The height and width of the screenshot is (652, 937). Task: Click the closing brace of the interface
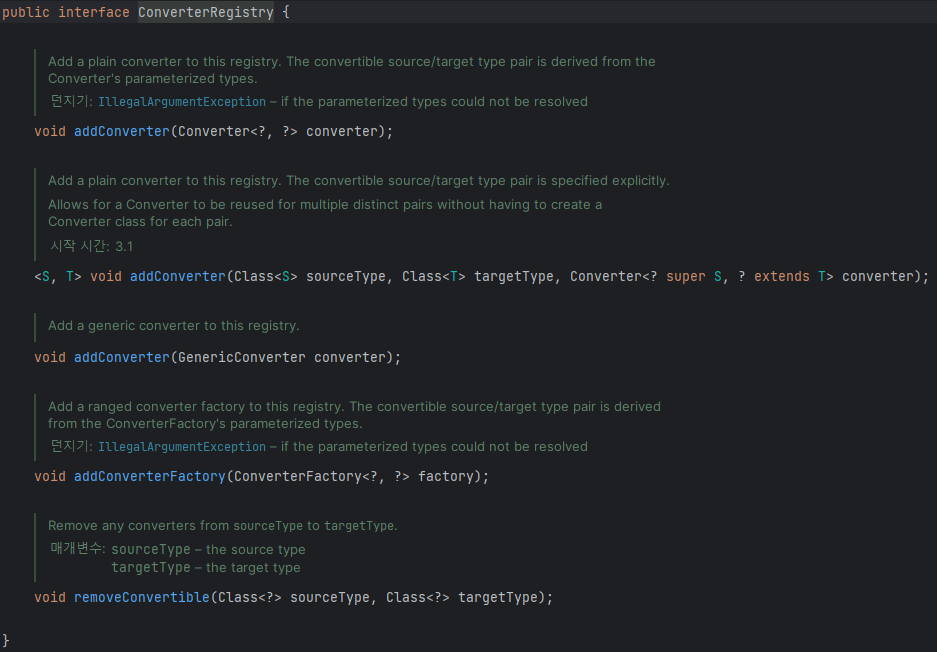(x=6, y=641)
